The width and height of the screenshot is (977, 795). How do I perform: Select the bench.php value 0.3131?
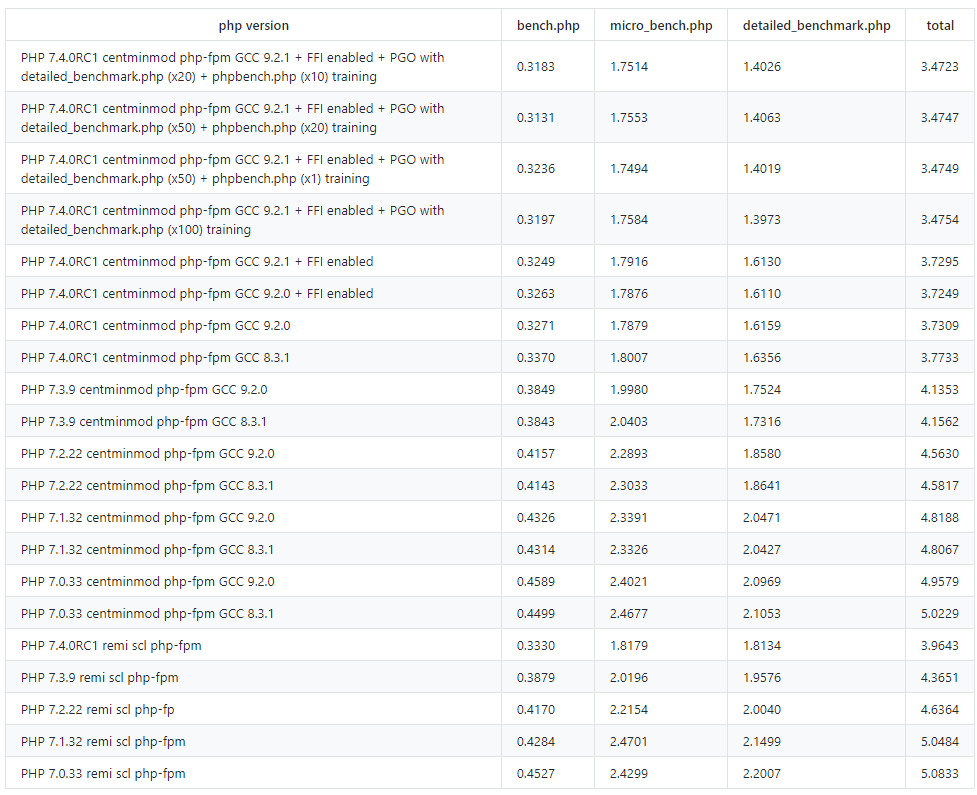click(535, 118)
